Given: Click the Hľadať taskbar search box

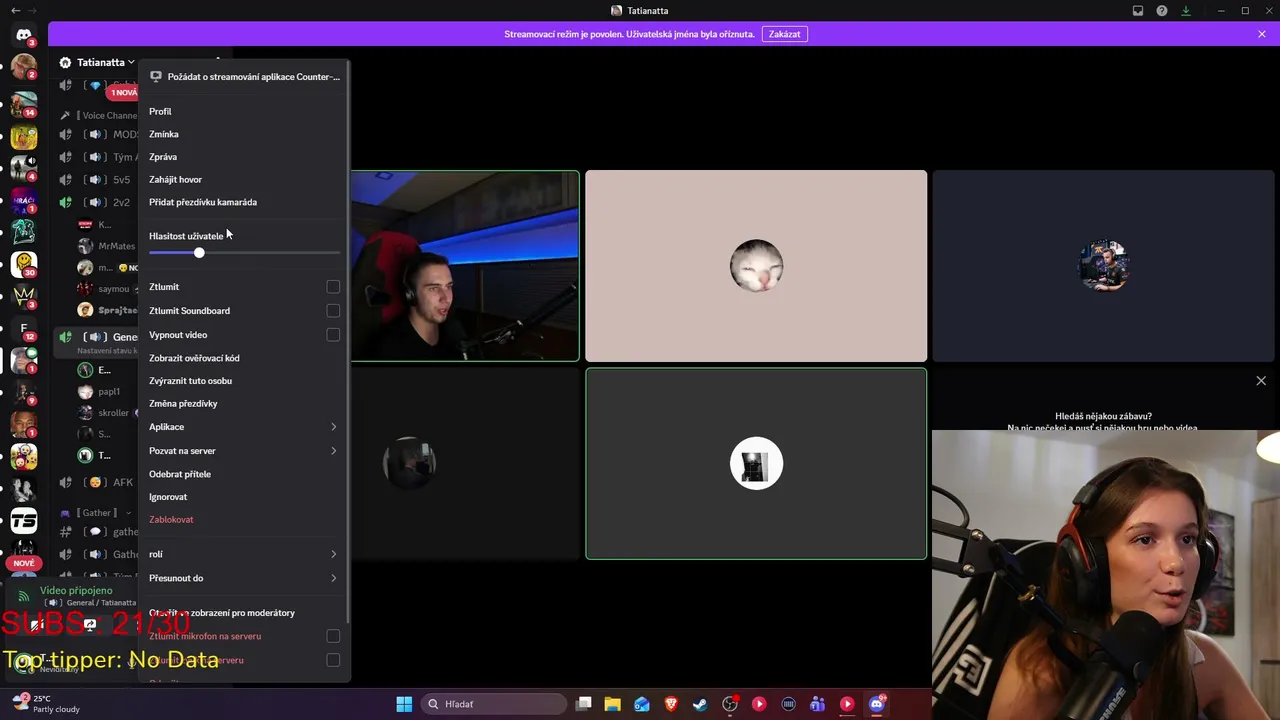Looking at the screenshot, I should point(493,704).
